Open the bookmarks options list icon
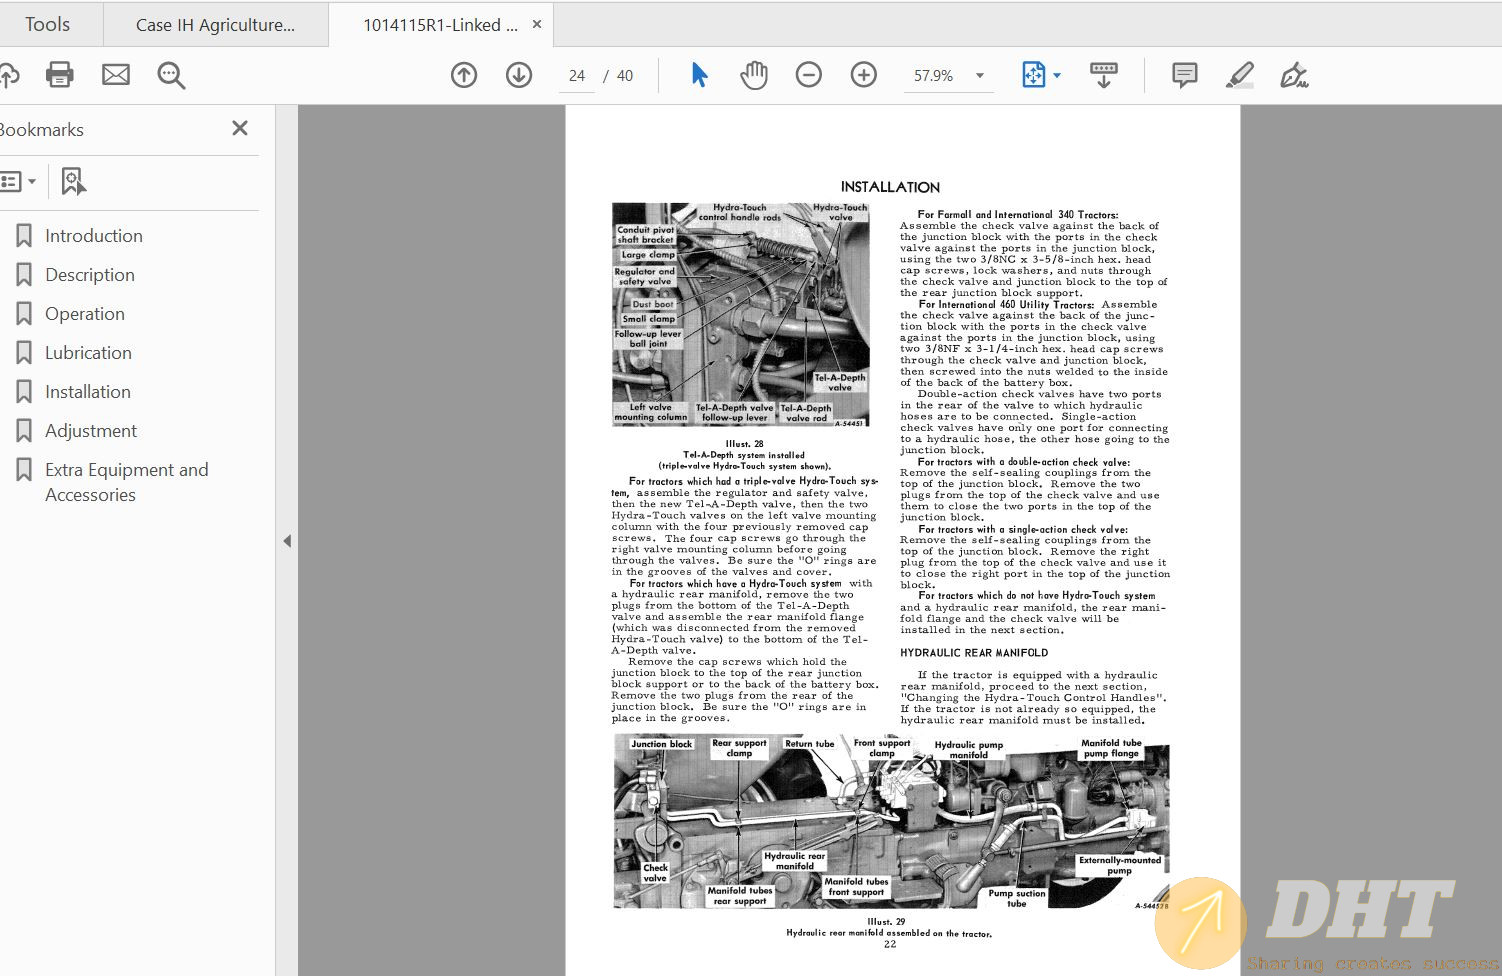 point(18,182)
